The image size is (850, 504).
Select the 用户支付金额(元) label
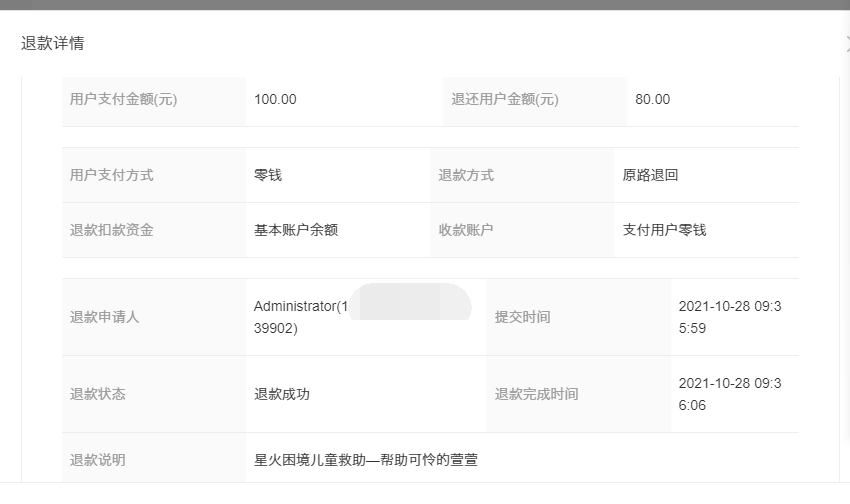click(x=124, y=99)
